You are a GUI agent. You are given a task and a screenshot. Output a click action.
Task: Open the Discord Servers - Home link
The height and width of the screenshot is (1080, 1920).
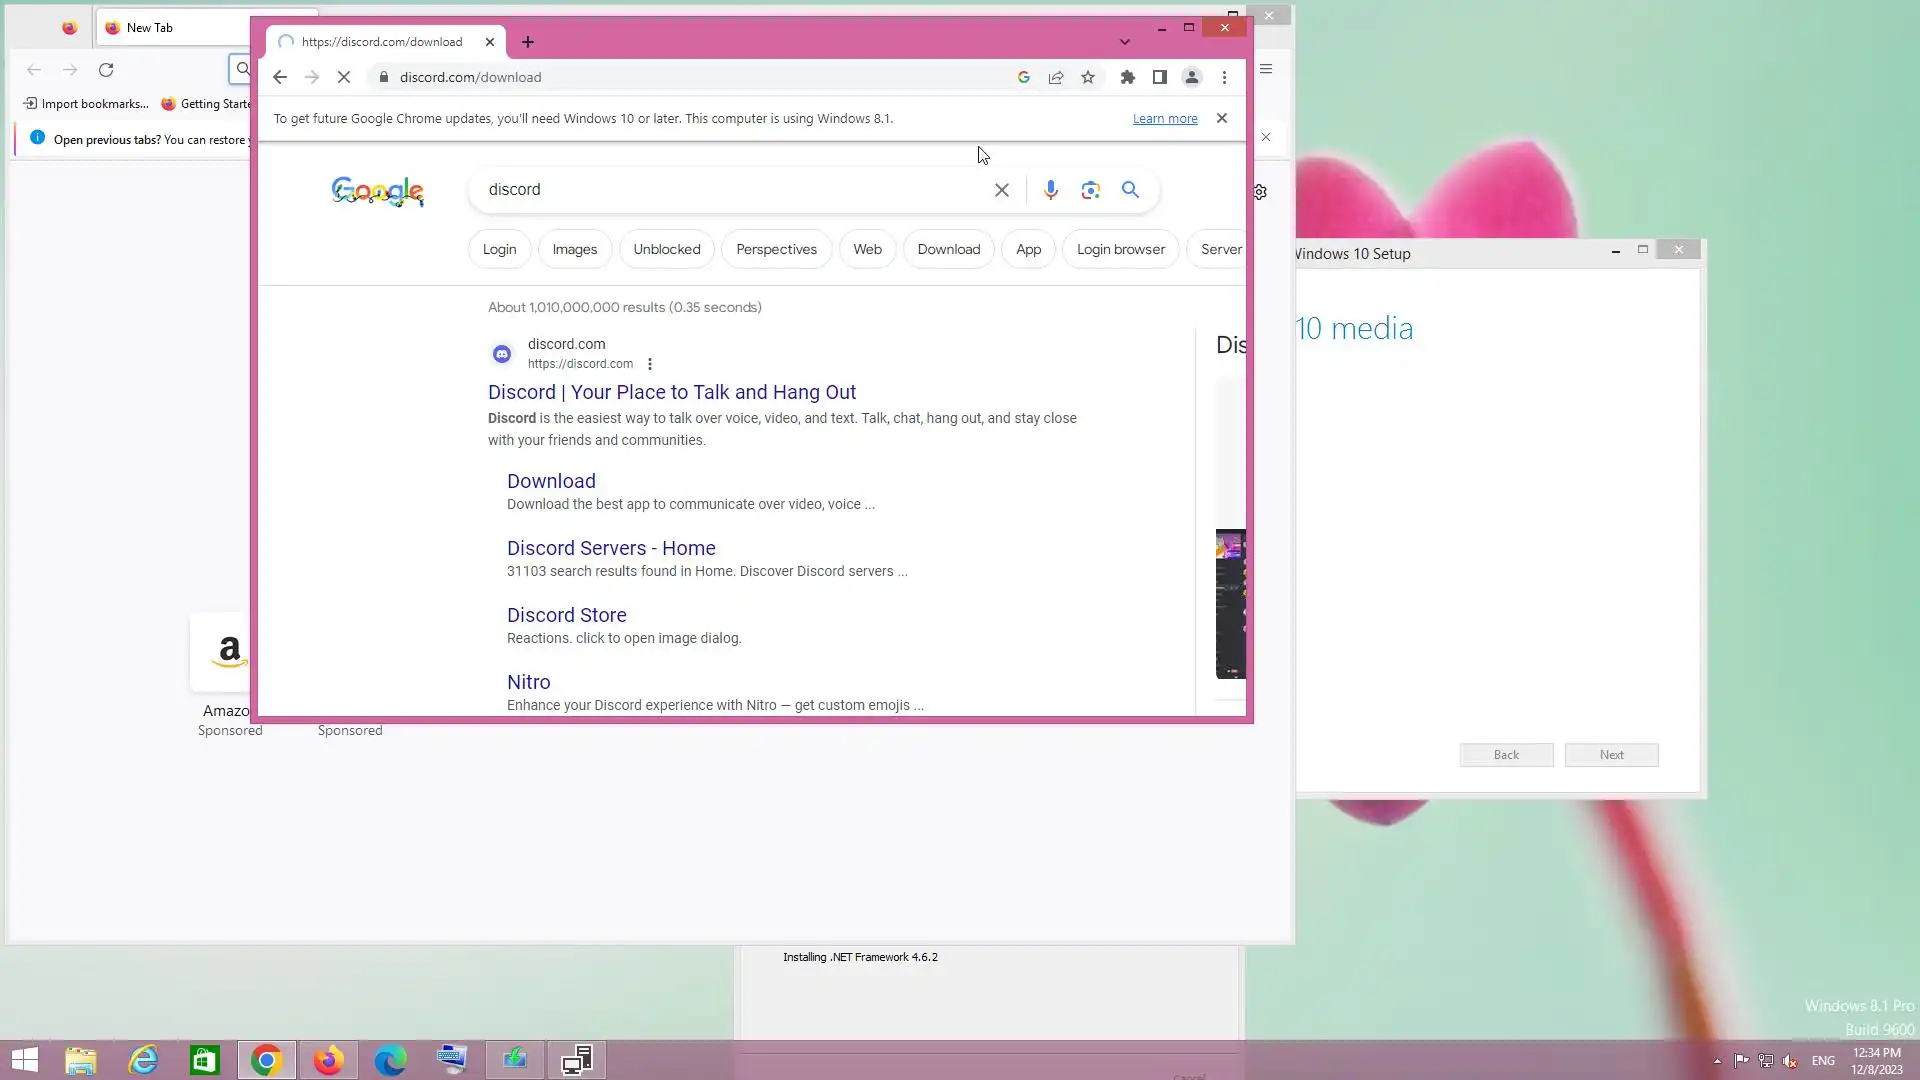click(611, 548)
